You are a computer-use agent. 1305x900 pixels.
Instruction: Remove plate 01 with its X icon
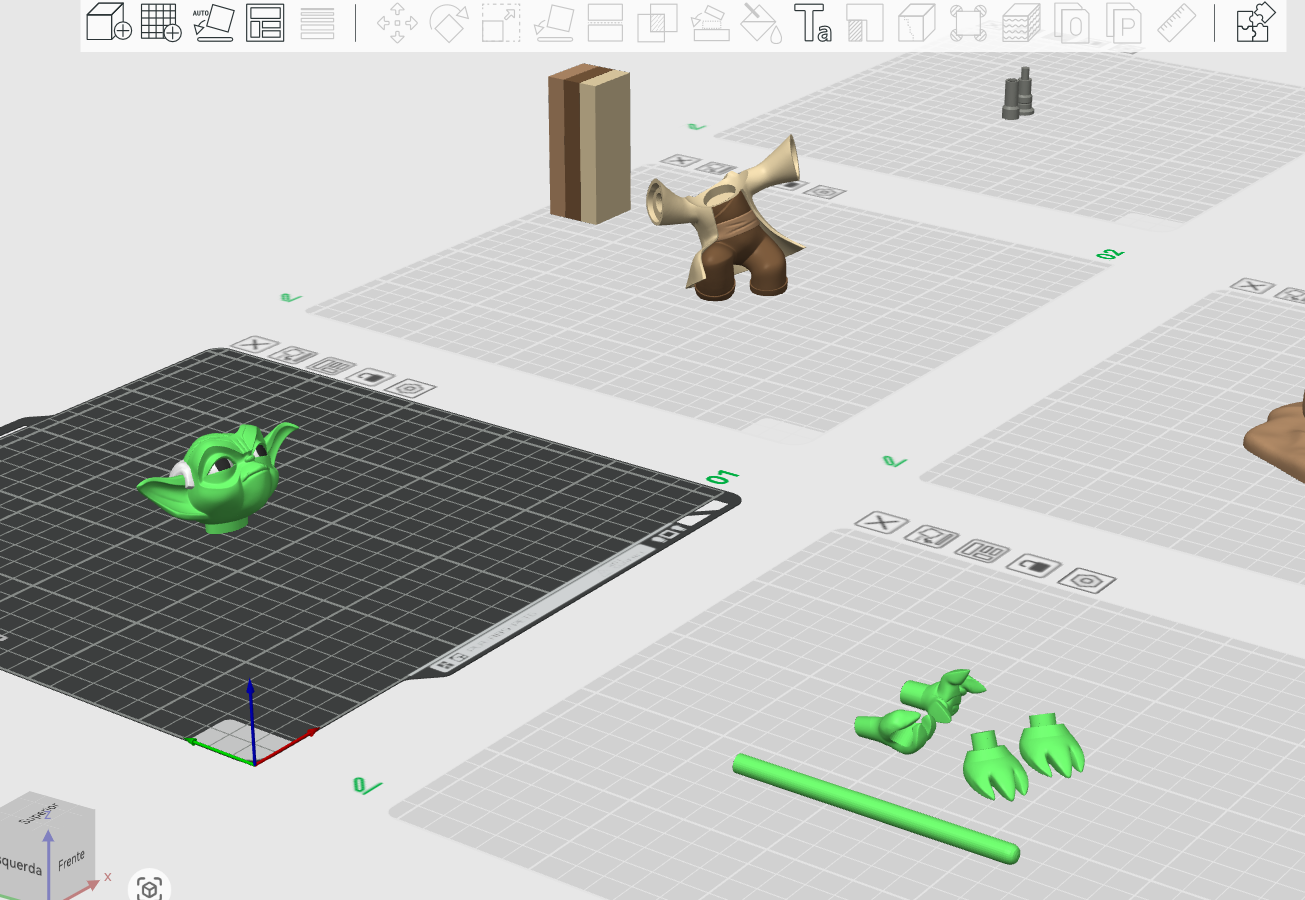tap(255, 345)
